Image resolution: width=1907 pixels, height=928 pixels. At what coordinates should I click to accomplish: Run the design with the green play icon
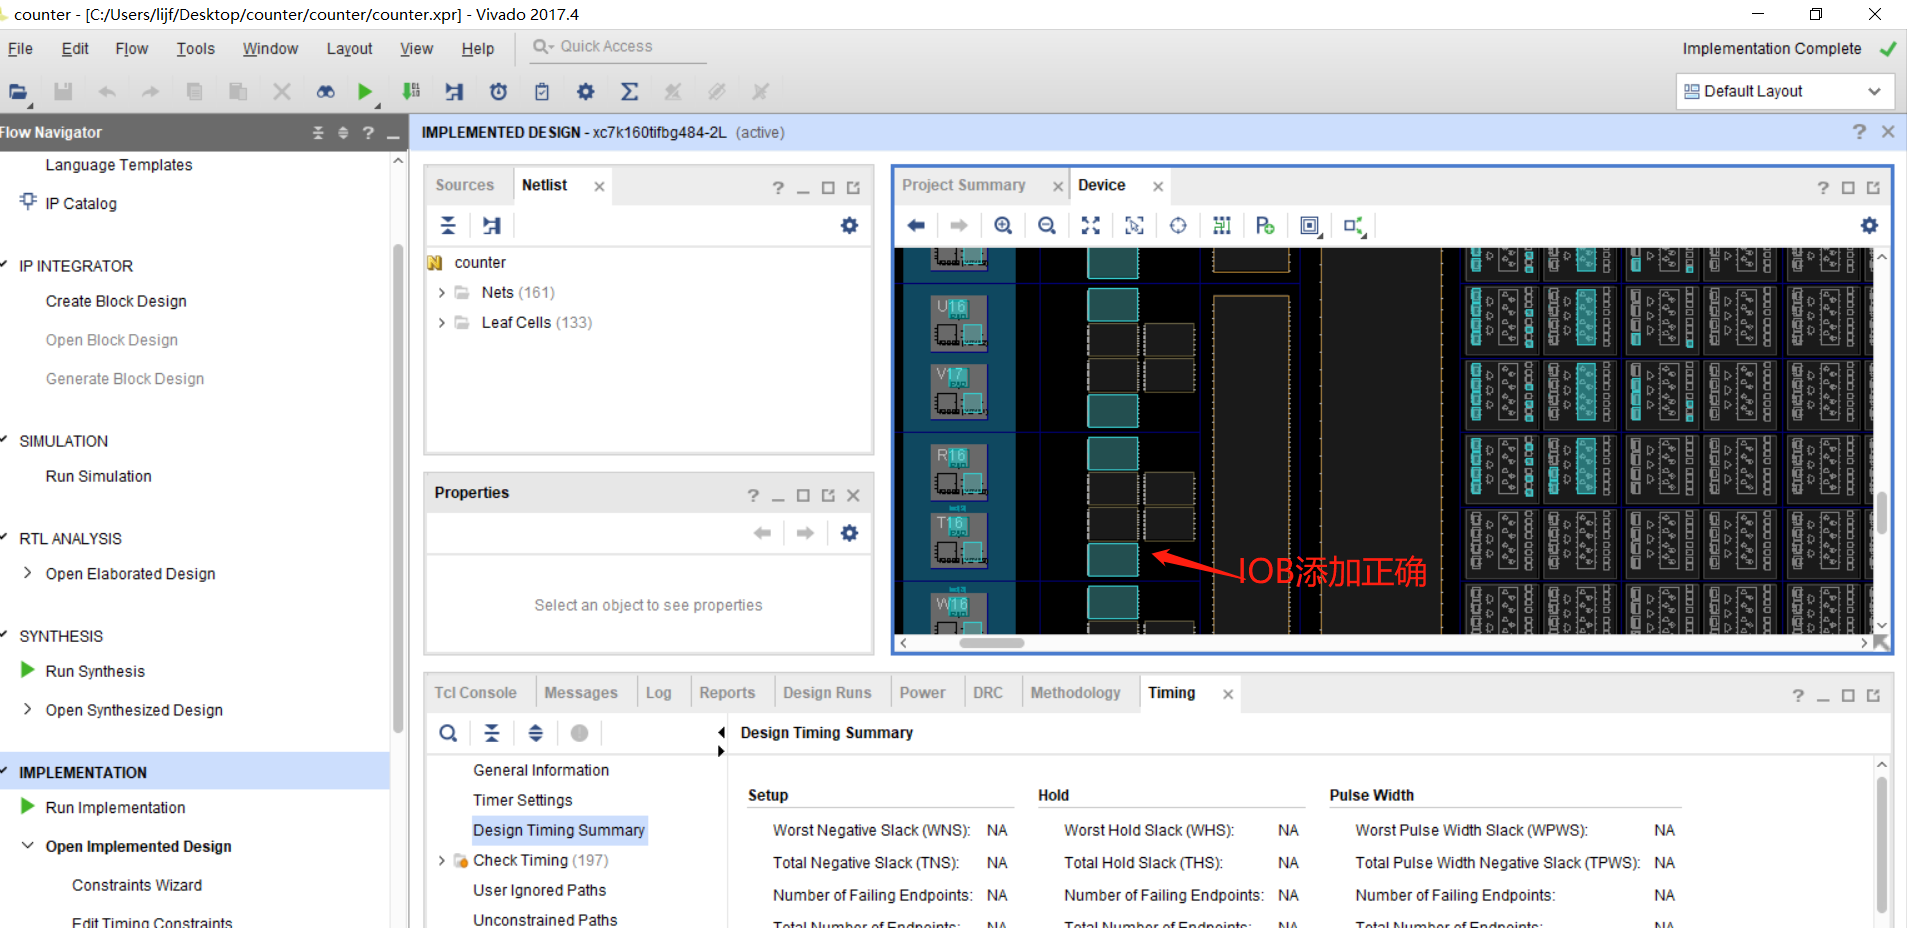(364, 91)
